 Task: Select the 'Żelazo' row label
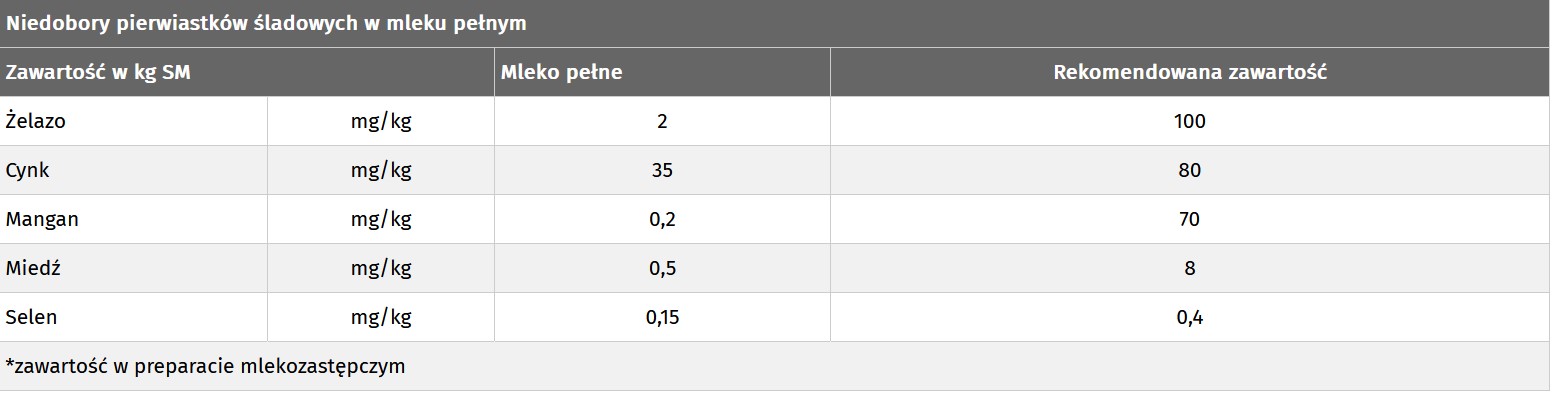point(36,121)
